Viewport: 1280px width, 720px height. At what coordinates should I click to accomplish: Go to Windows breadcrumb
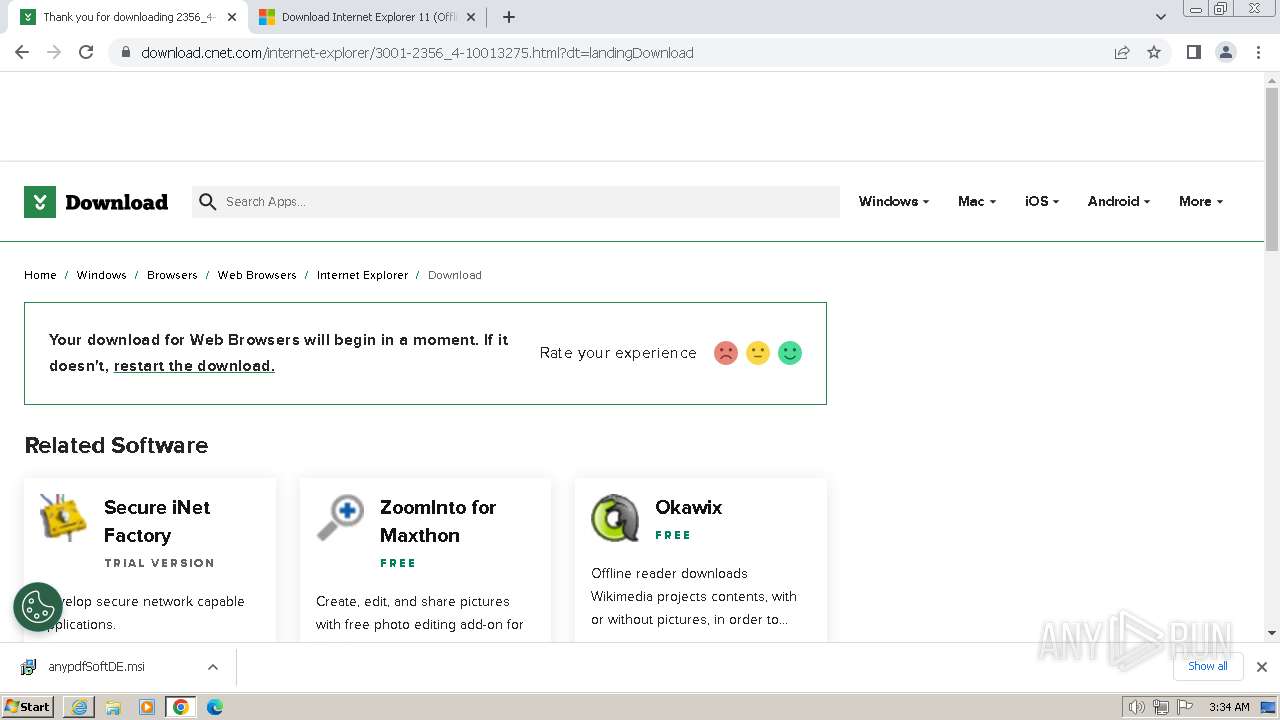point(101,275)
